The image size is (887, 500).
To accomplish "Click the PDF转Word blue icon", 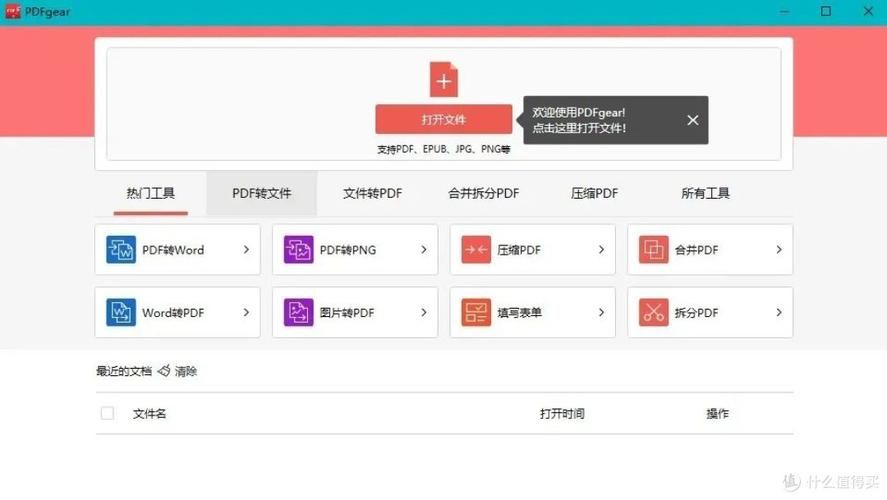I will tap(120, 249).
